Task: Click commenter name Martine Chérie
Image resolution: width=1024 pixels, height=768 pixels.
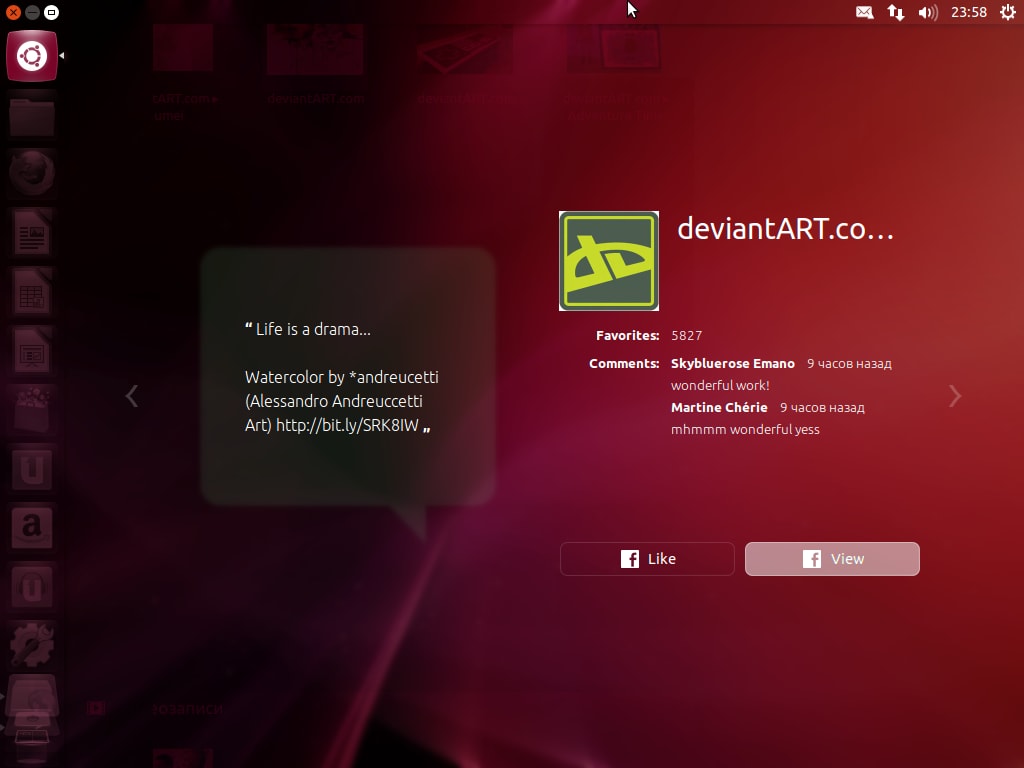Action: coord(719,408)
